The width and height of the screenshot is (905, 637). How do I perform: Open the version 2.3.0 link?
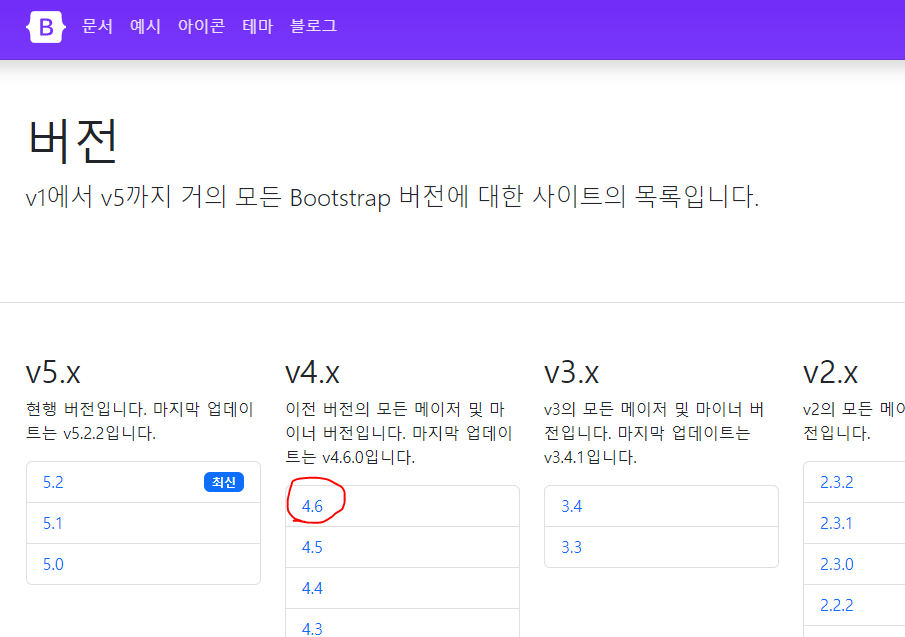(x=836, y=564)
